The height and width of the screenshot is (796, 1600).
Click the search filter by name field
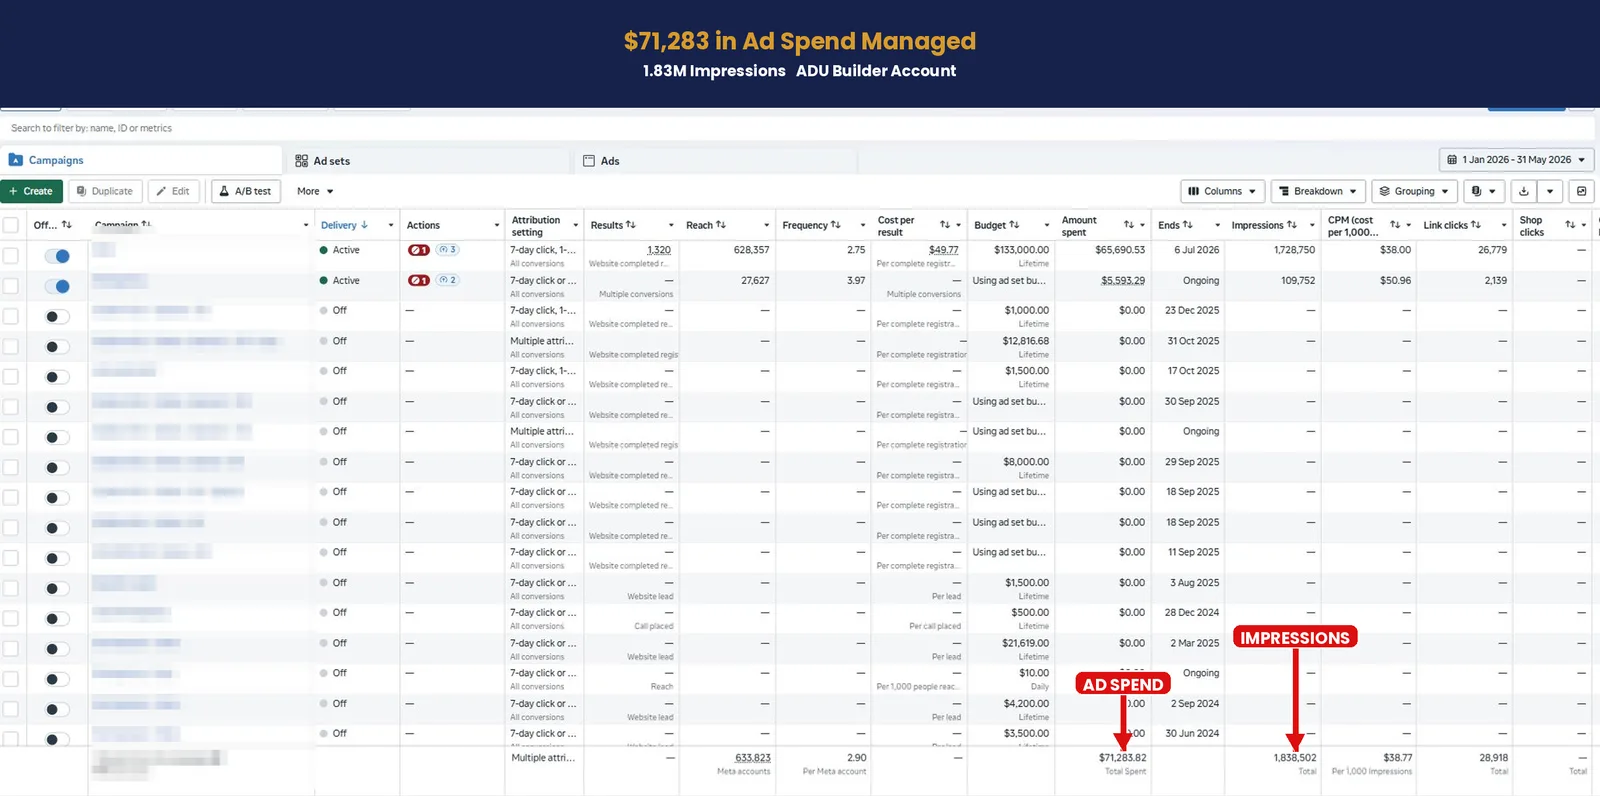tap(796, 128)
